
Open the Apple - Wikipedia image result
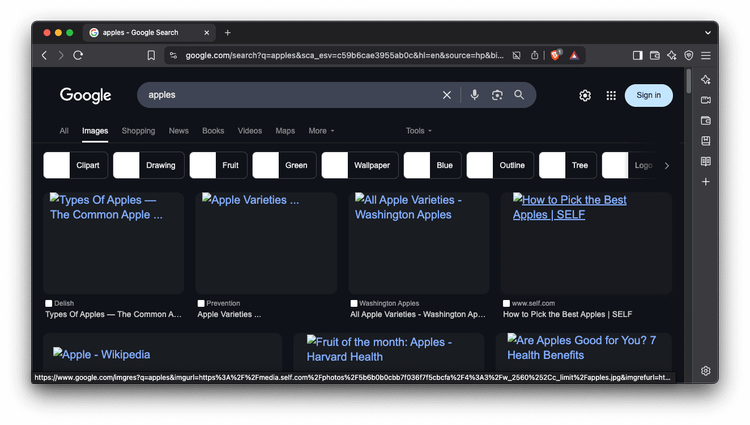click(162, 353)
